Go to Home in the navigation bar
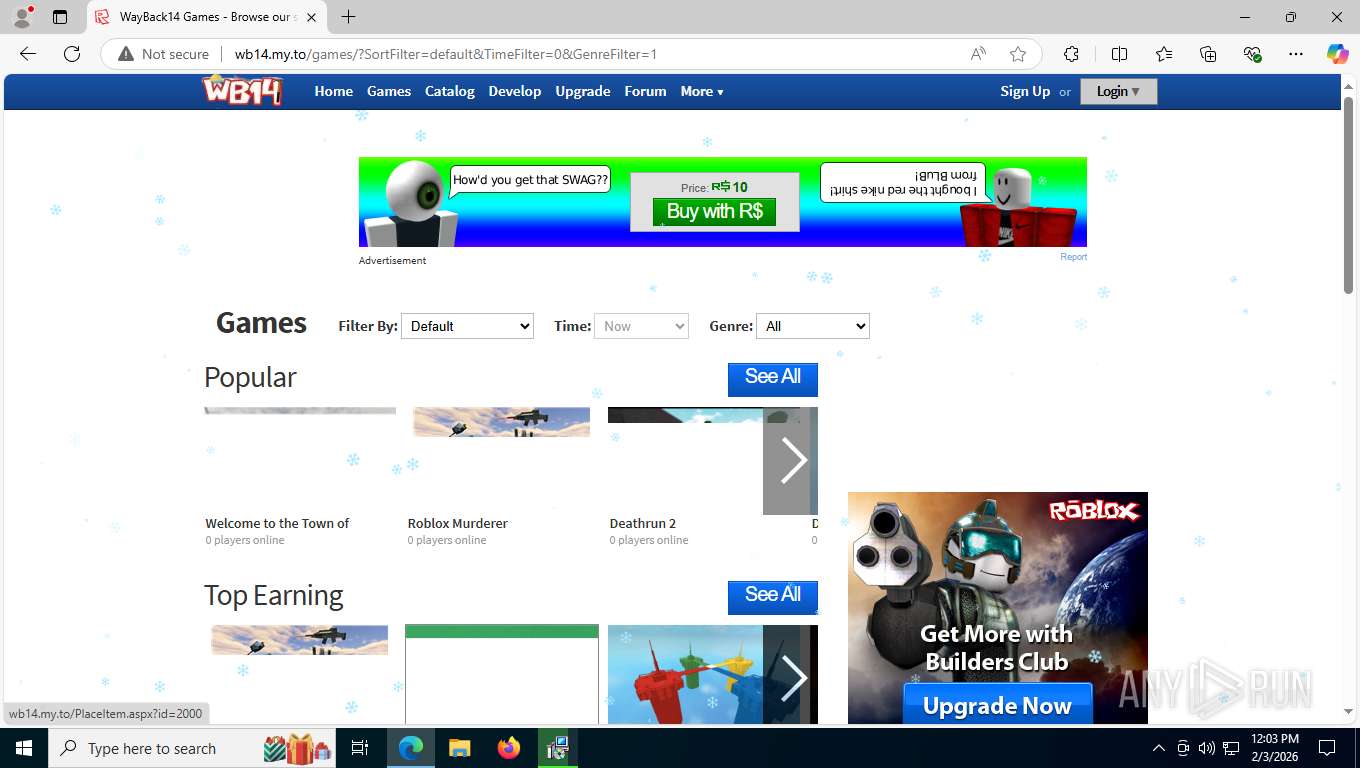This screenshot has height=768, width=1360. [x=333, y=91]
